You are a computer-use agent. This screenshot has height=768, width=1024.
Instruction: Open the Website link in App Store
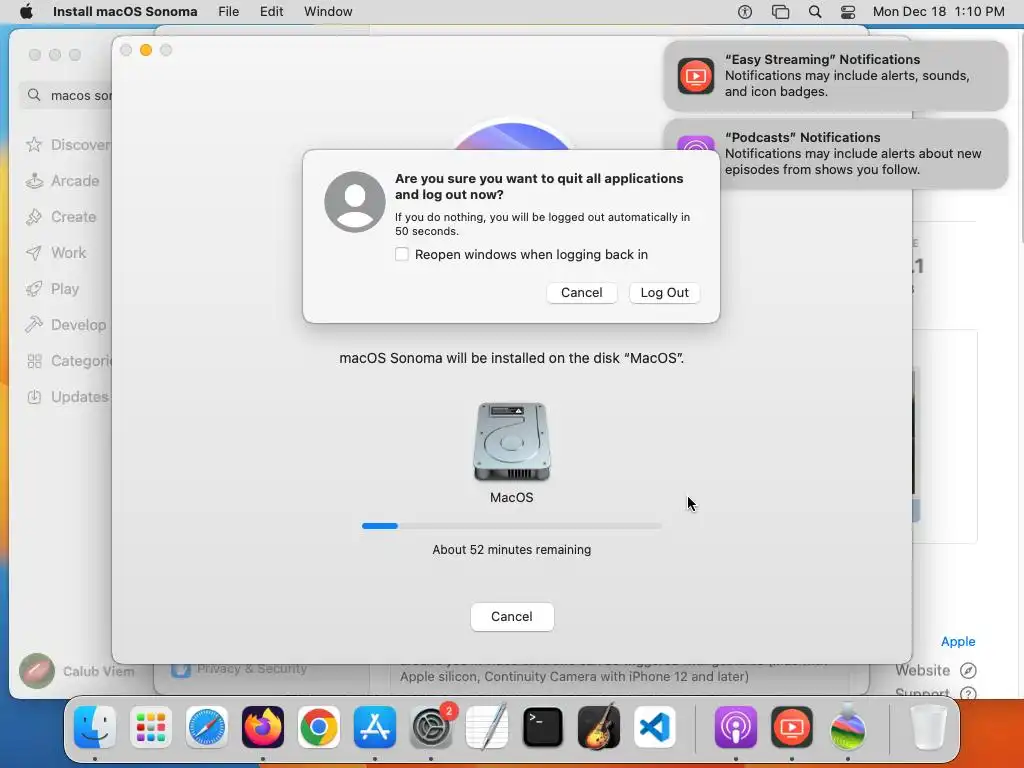935,670
